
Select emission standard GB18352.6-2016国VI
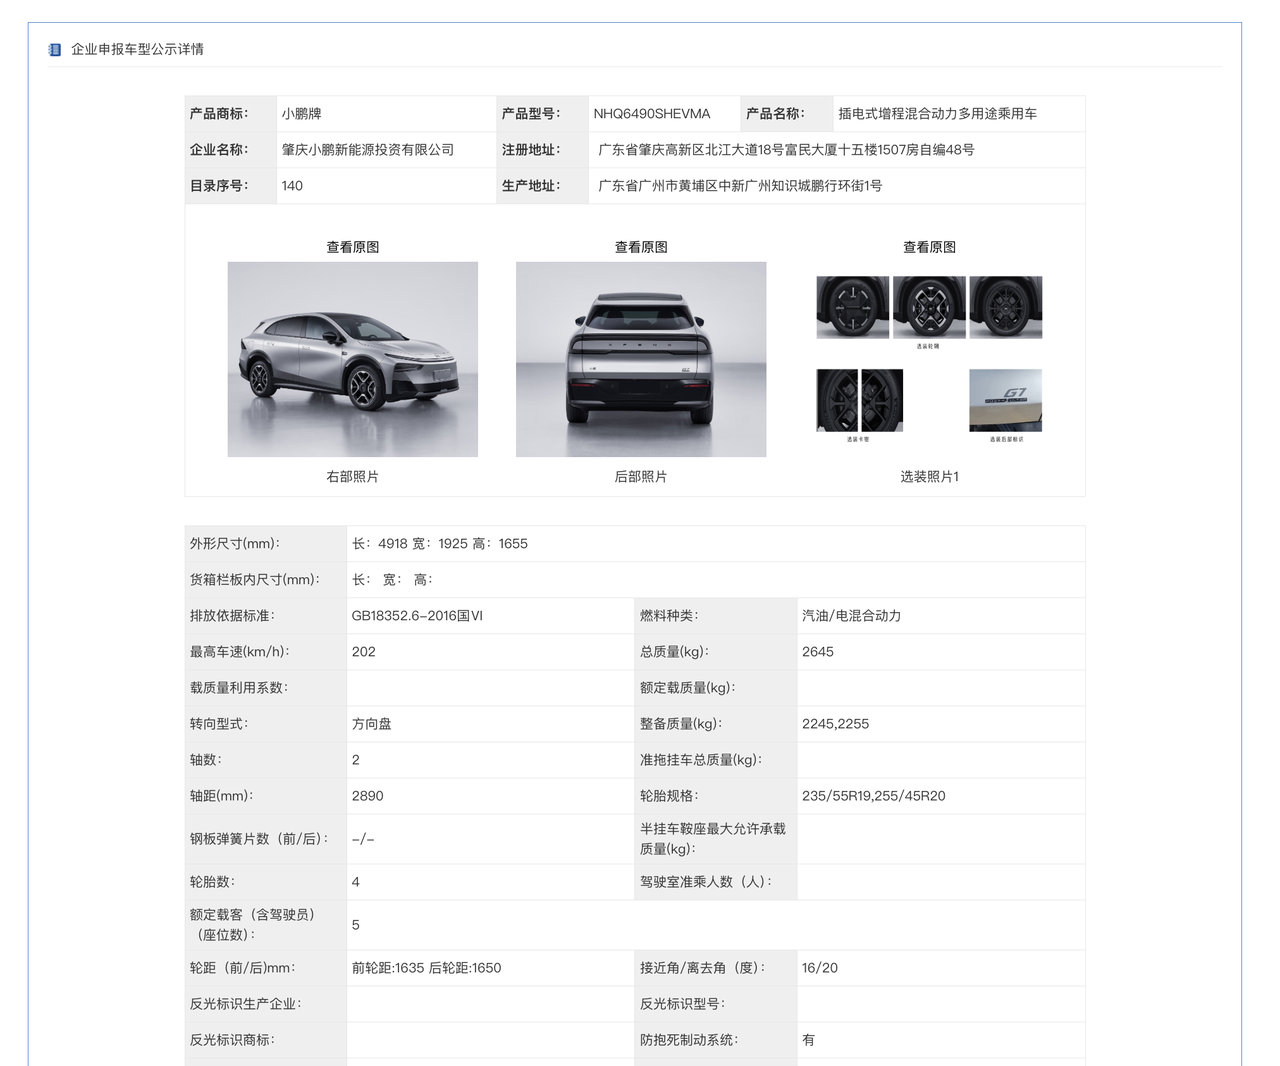(x=417, y=616)
